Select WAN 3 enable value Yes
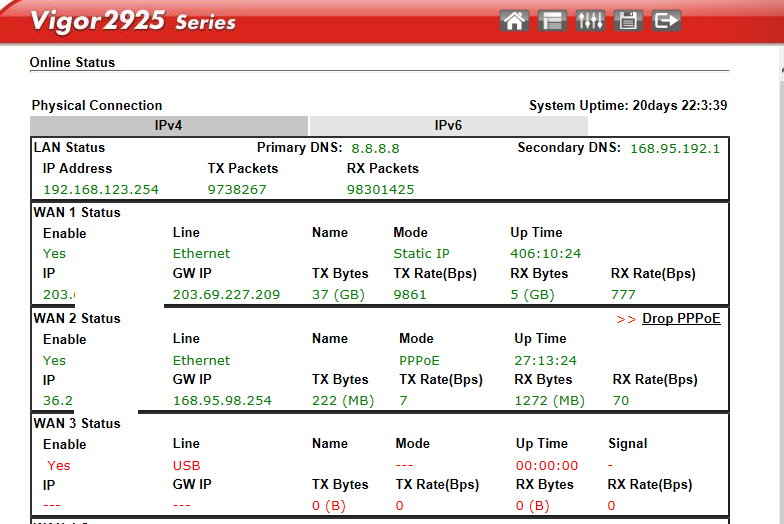 [58, 466]
